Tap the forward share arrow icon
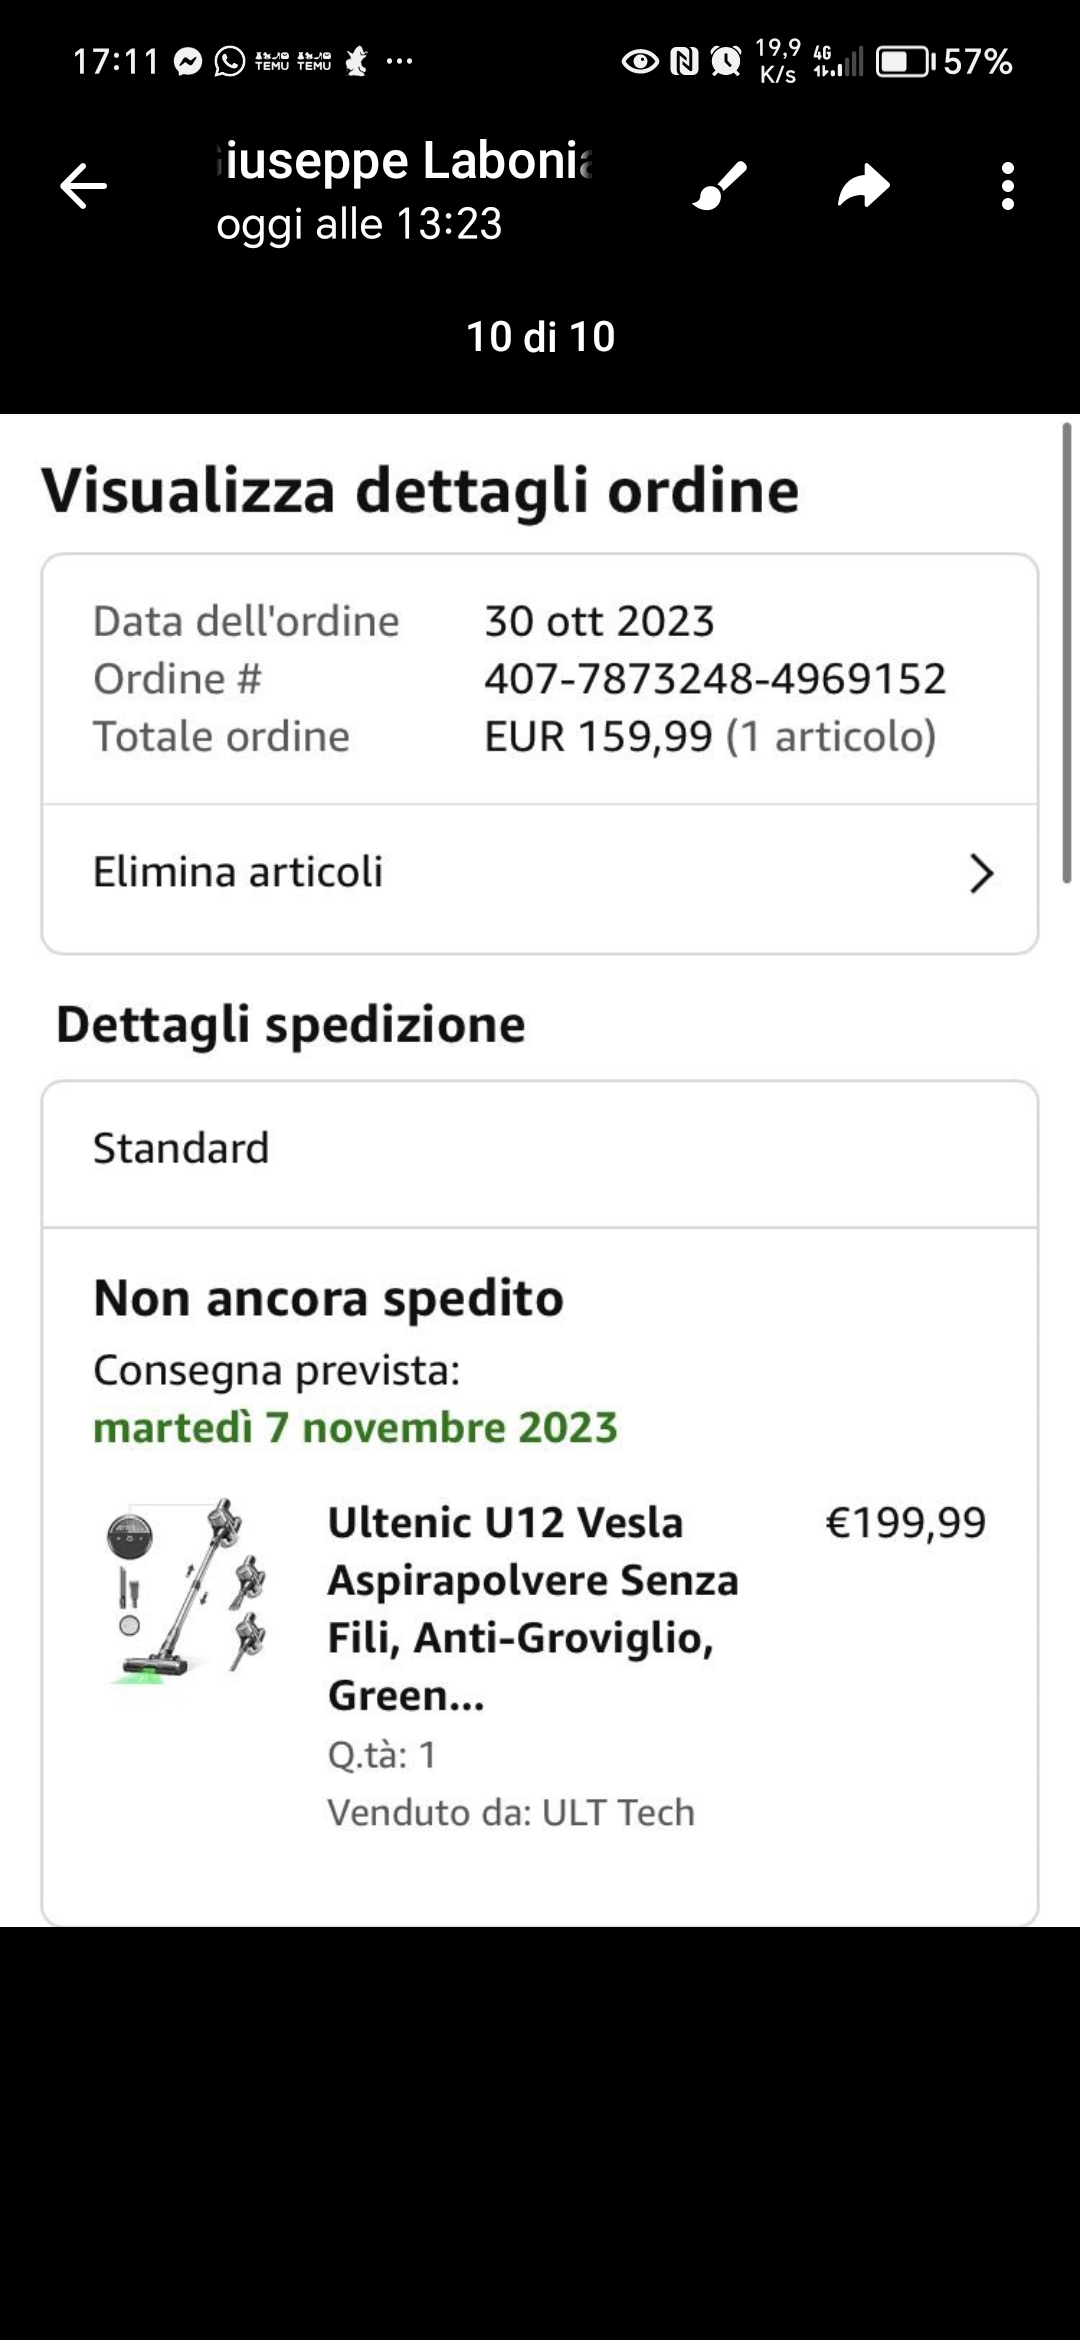 (864, 186)
